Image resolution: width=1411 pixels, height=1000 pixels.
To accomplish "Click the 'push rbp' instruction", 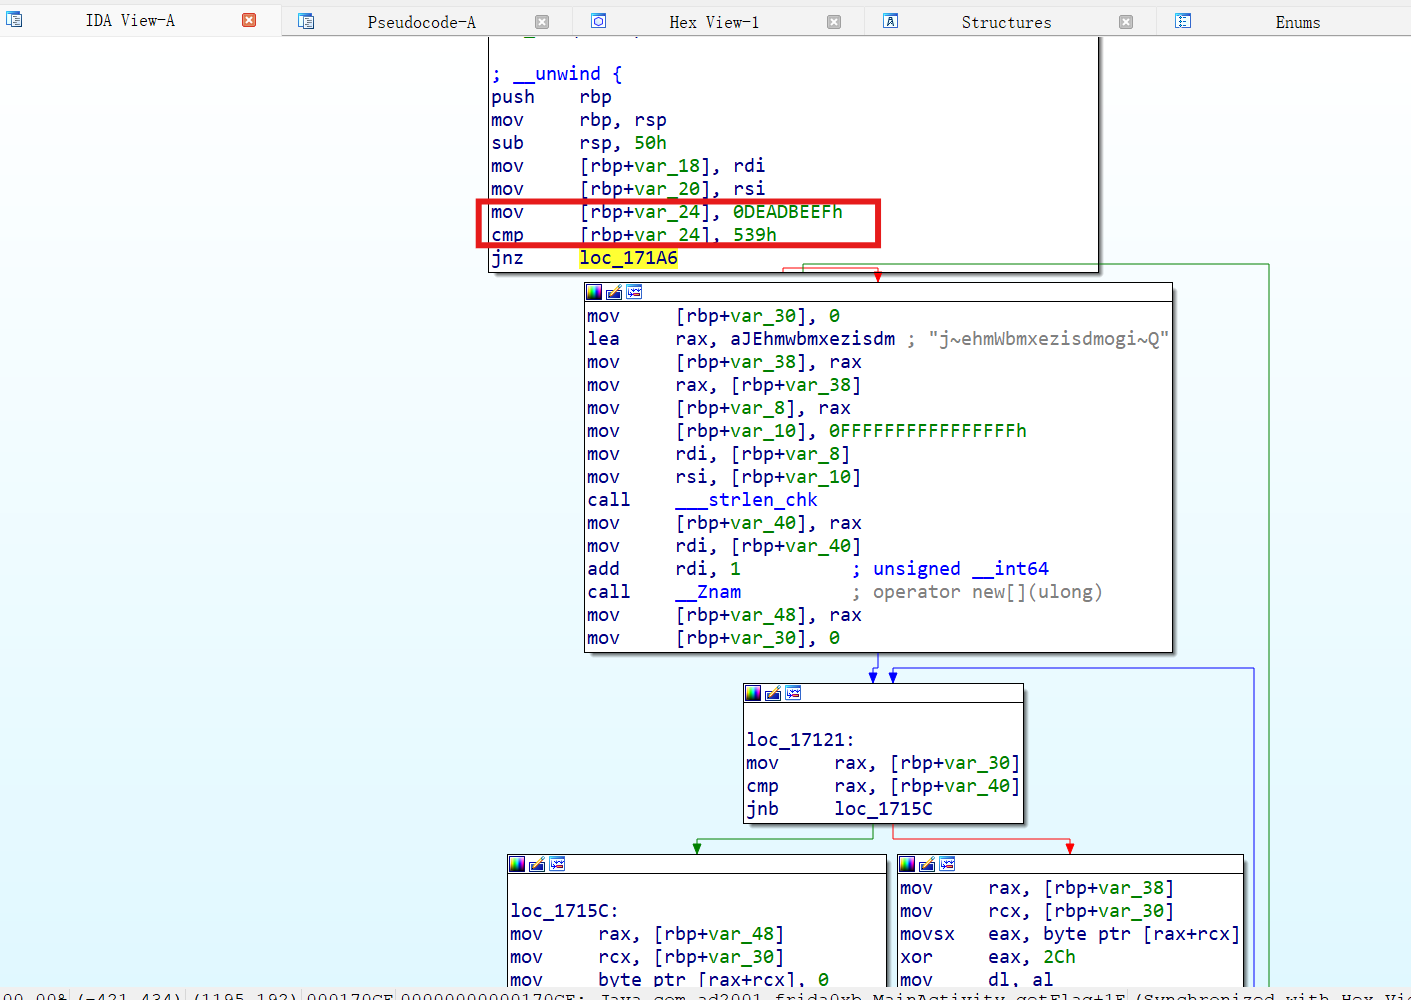I will (551, 97).
